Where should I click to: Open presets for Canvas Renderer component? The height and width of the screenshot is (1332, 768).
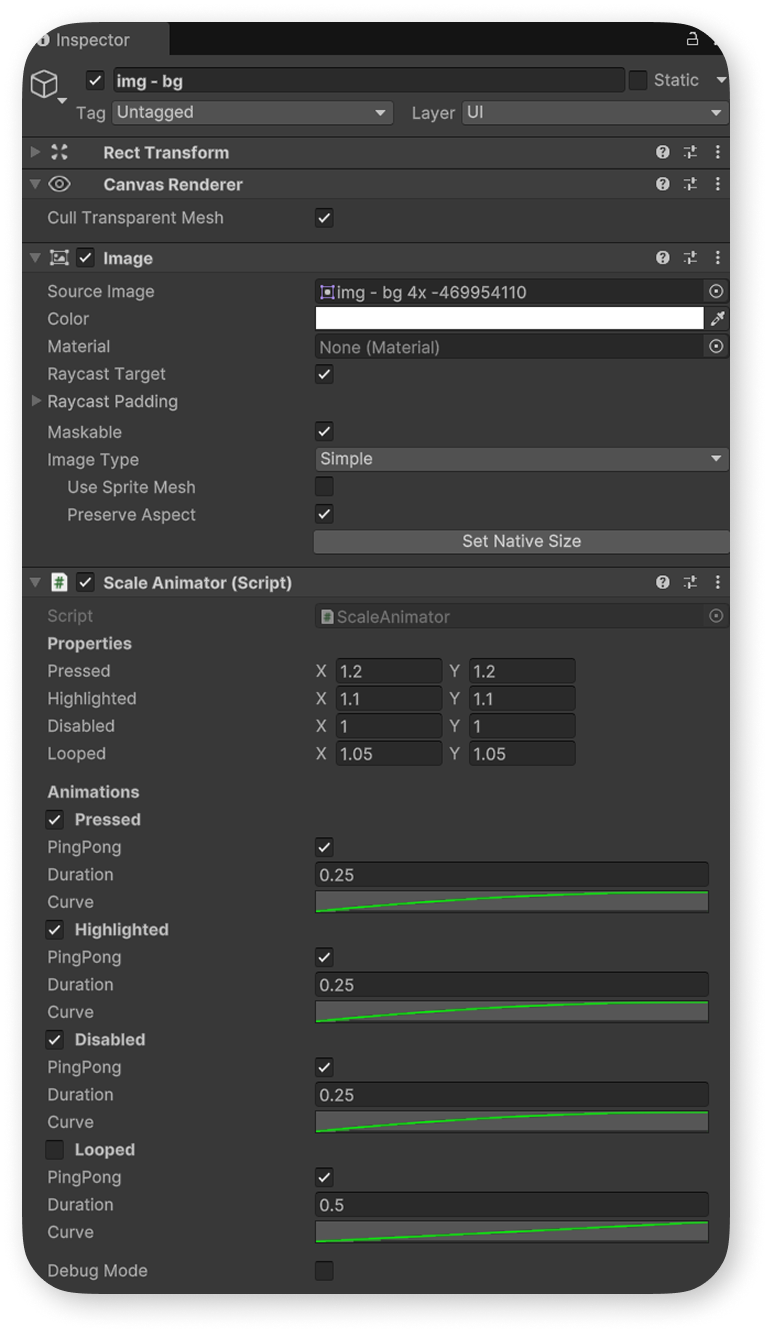click(690, 185)
